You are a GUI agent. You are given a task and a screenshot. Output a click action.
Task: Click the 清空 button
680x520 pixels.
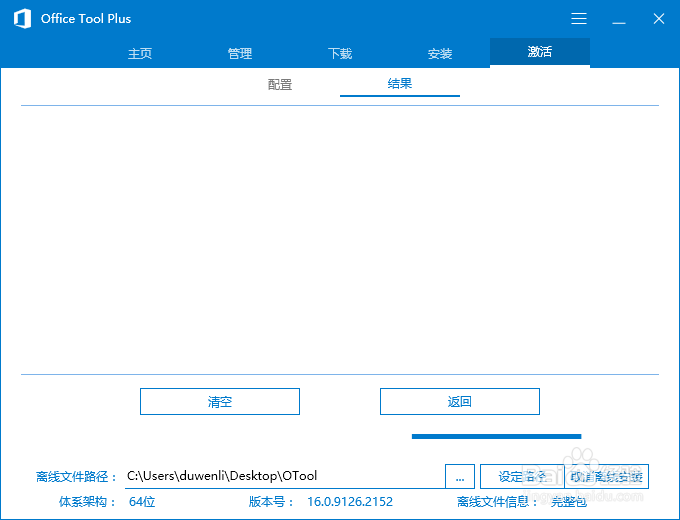[220, 402]
